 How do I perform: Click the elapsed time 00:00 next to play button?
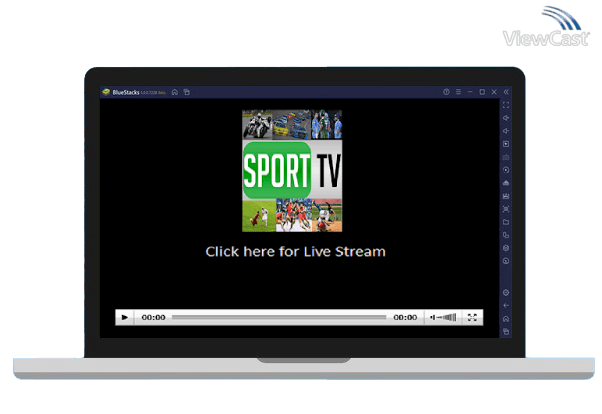click(x=154, y=318)
